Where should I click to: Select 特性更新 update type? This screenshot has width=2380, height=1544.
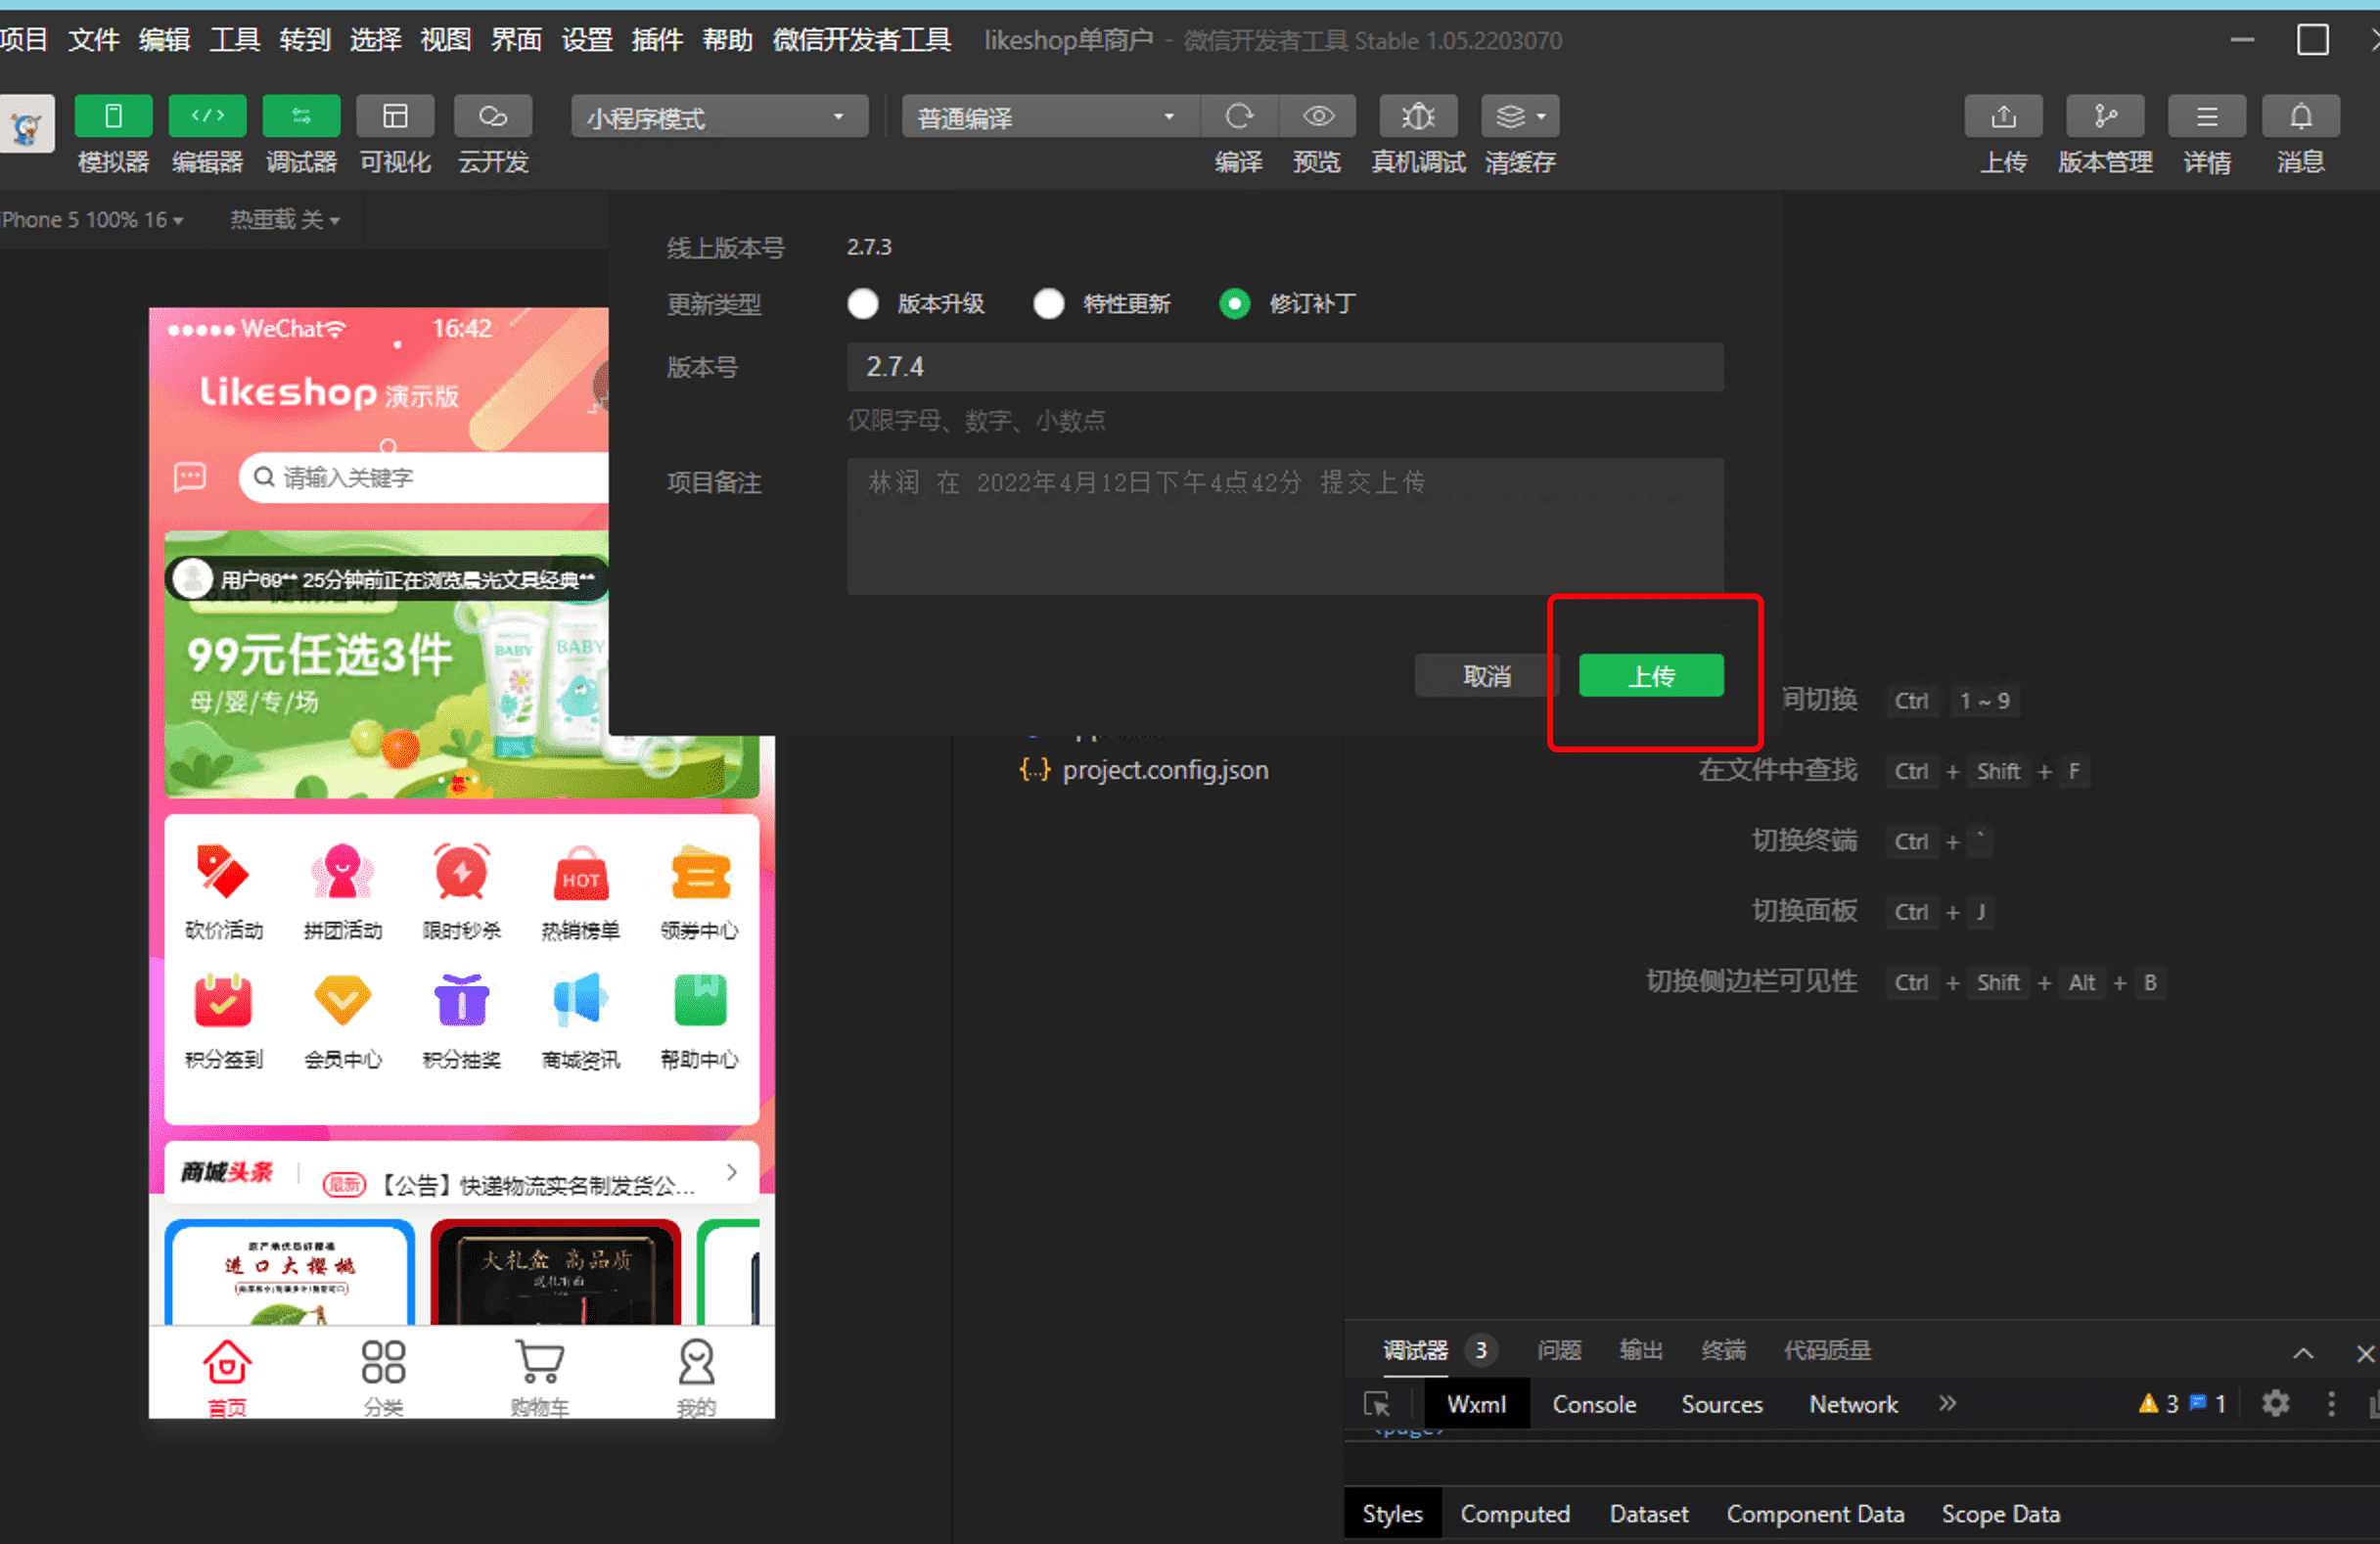[x=1049, y=304]
